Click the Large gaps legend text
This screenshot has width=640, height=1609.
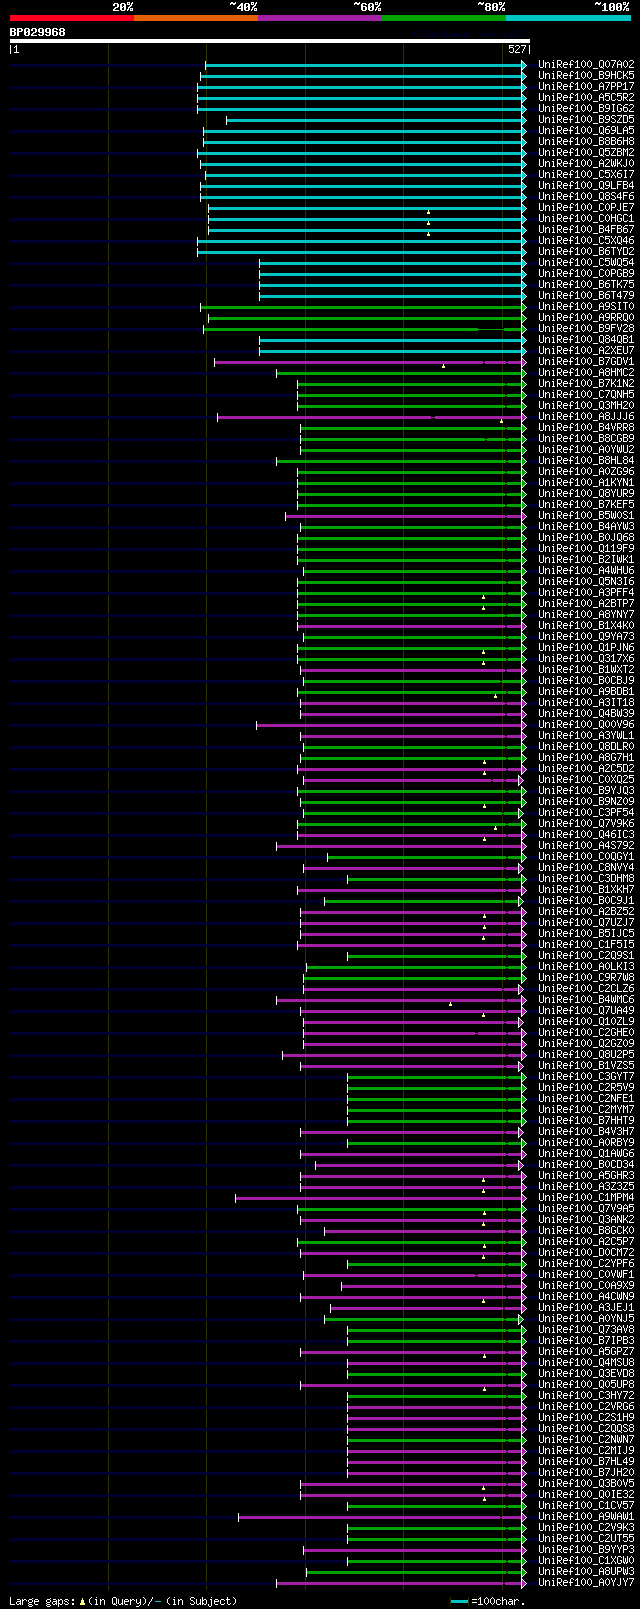(x=124, y=1601)
